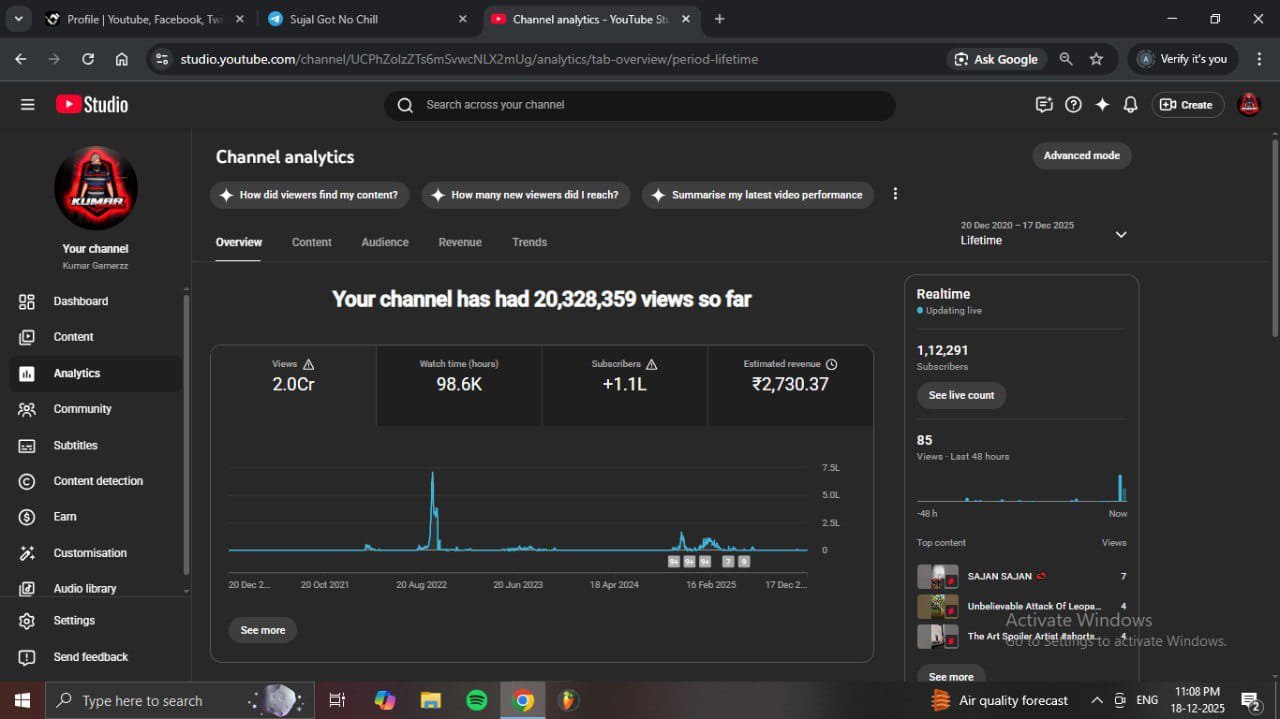
Task: Open the Chrome tab search dropdown arrow
Action: 18,19
